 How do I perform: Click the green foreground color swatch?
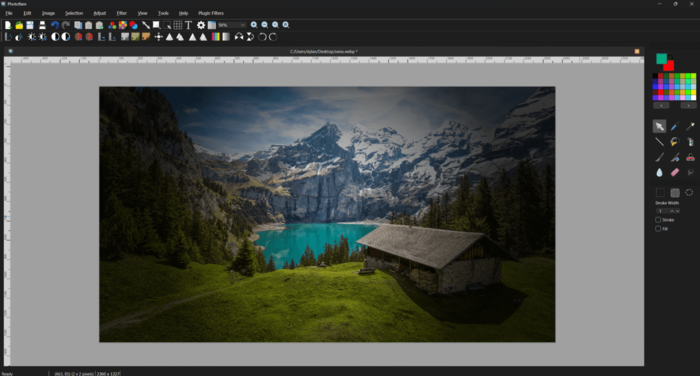point(661,58)
